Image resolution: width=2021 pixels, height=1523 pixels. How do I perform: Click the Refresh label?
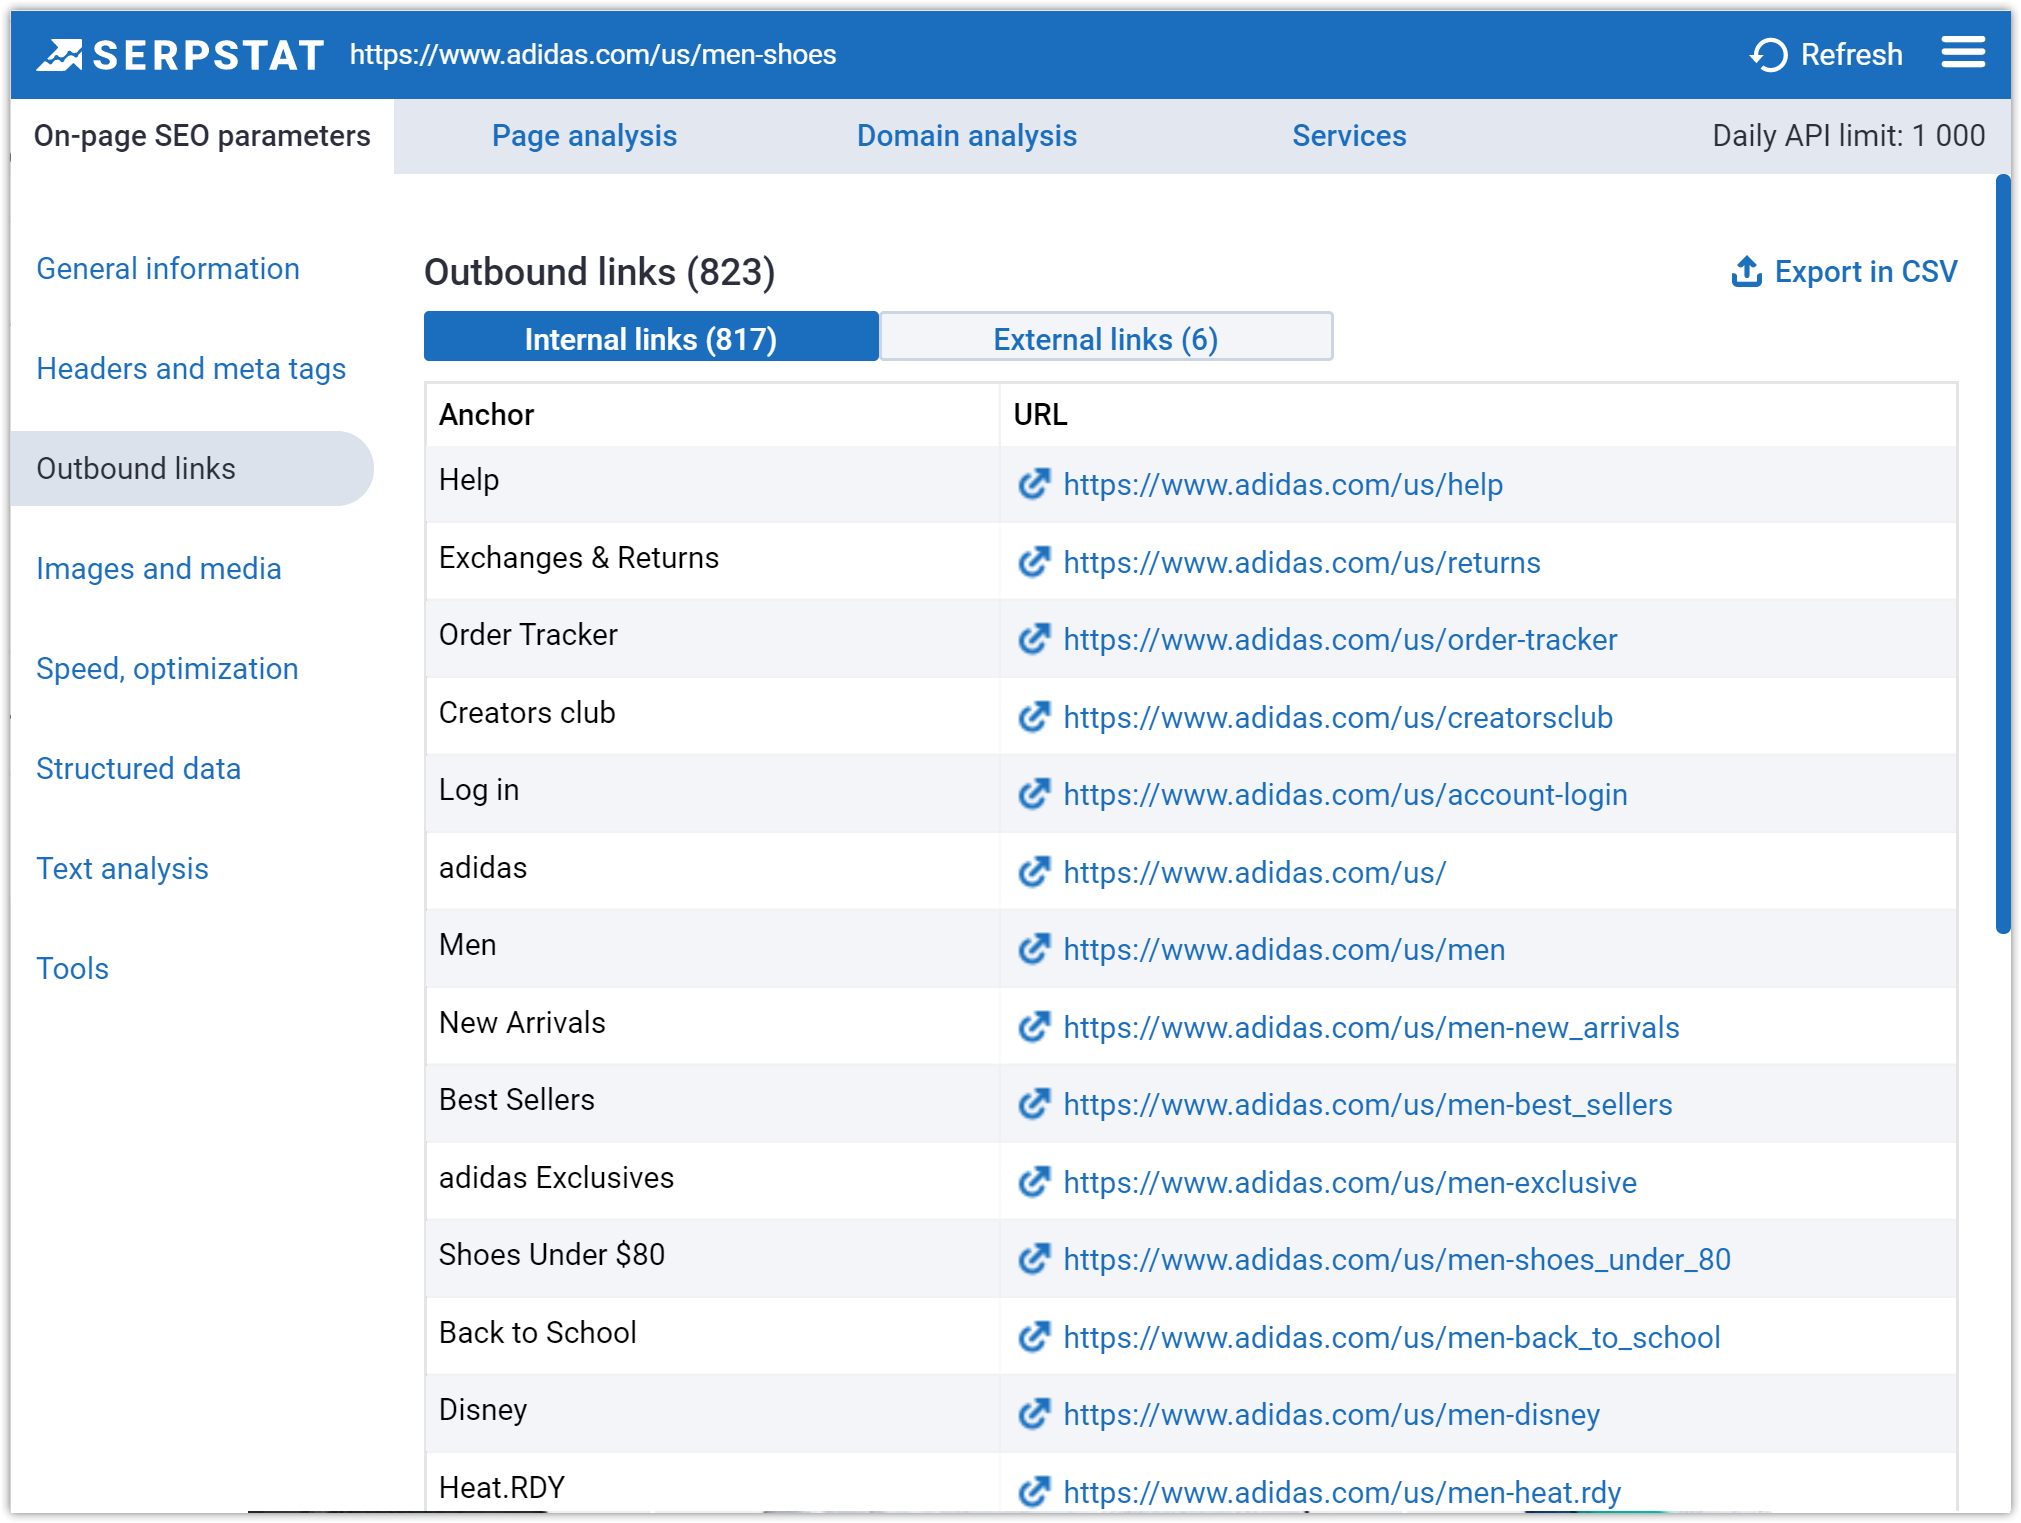(1851, 54)
